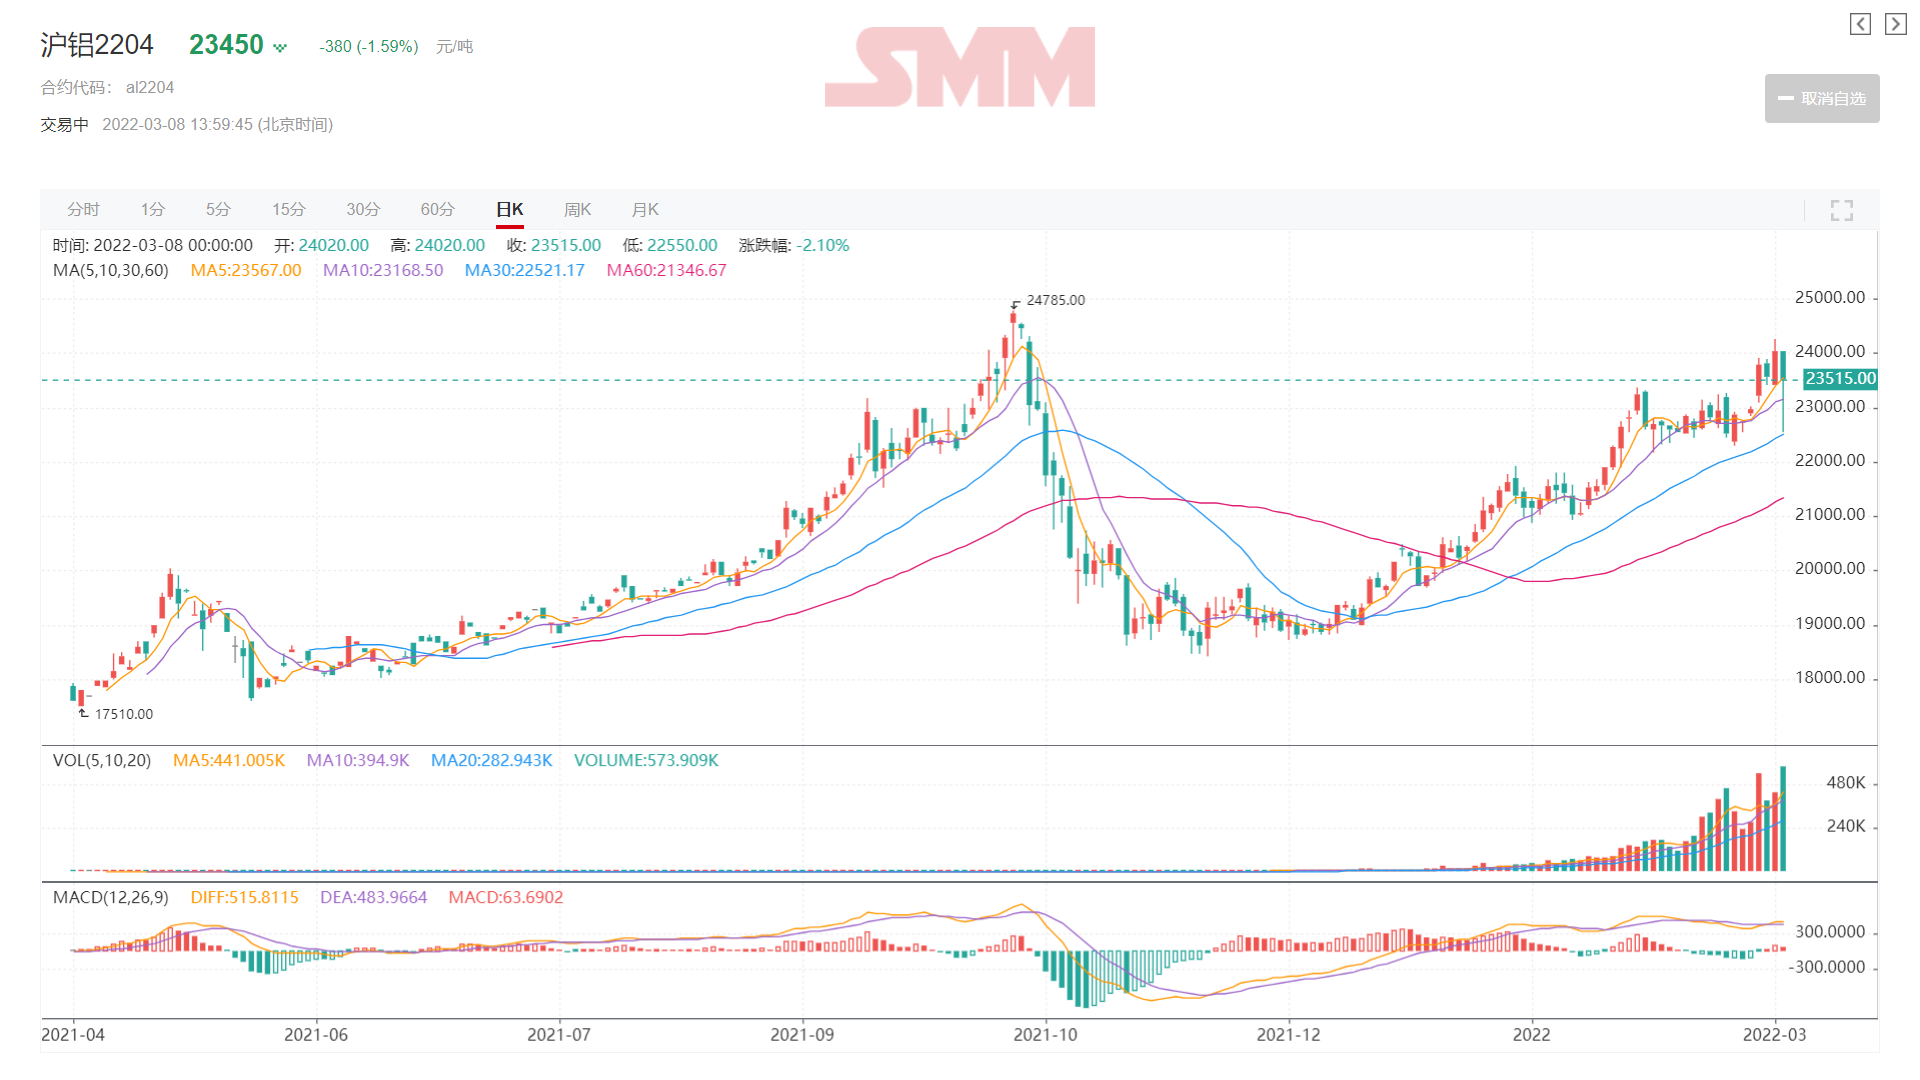Click the 480K volume axis label
Viewport: 1920px width, 1080px height.
1846,783
